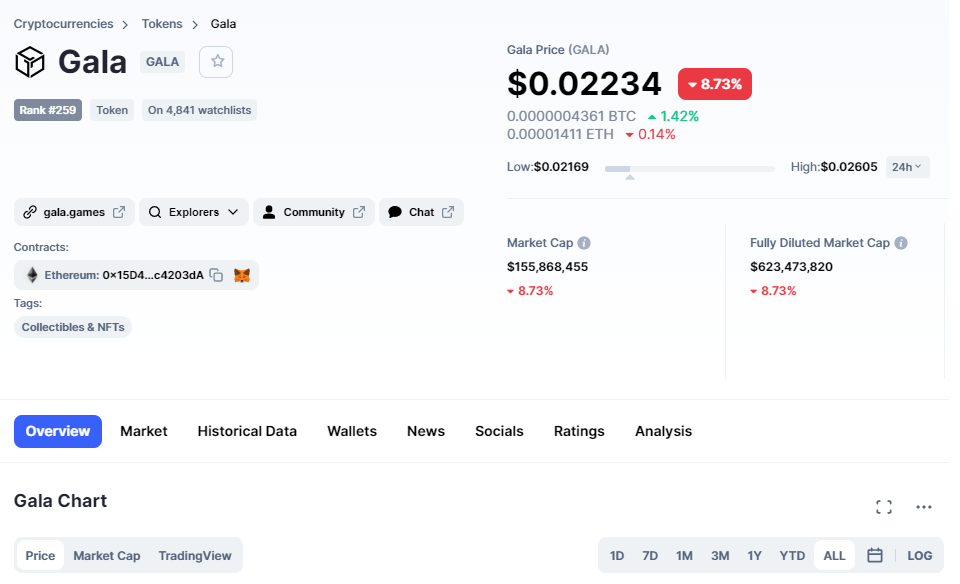Click the low-high price range slider
This screenshot has width=960, height=584.
click(x=689, y=169)
